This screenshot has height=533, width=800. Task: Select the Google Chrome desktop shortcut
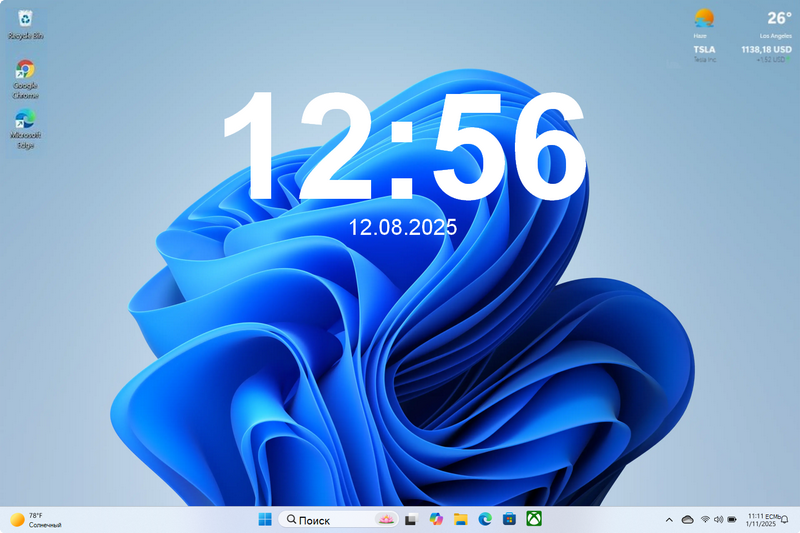click(x=25, y=76)
